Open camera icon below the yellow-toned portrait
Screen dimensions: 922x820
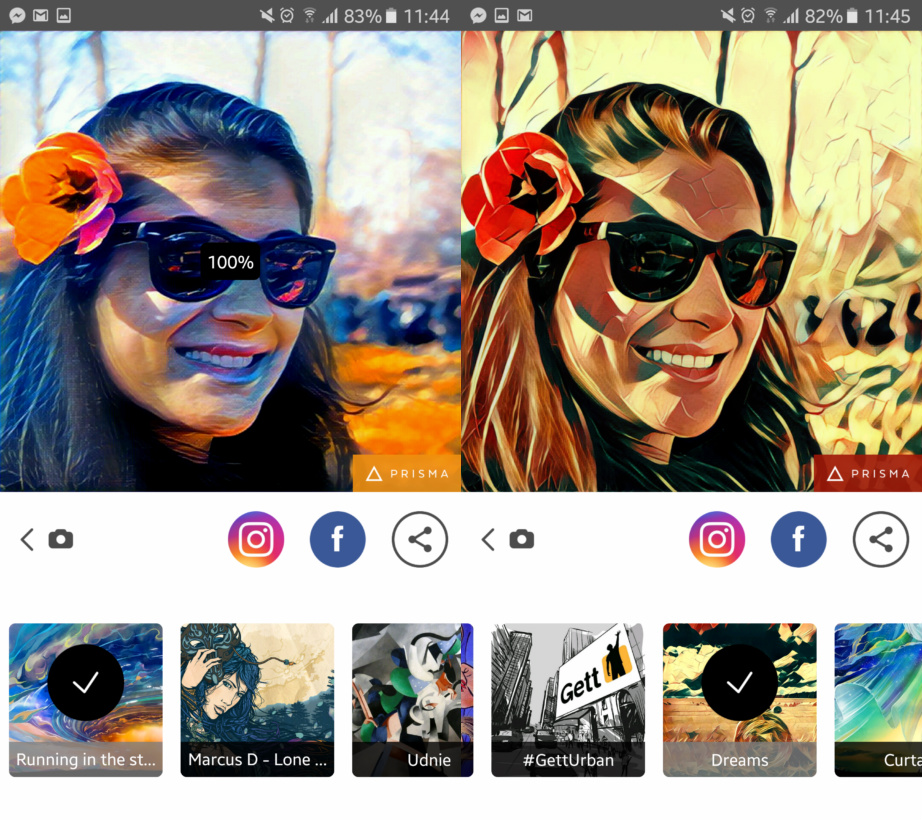(x=522, y=540)
